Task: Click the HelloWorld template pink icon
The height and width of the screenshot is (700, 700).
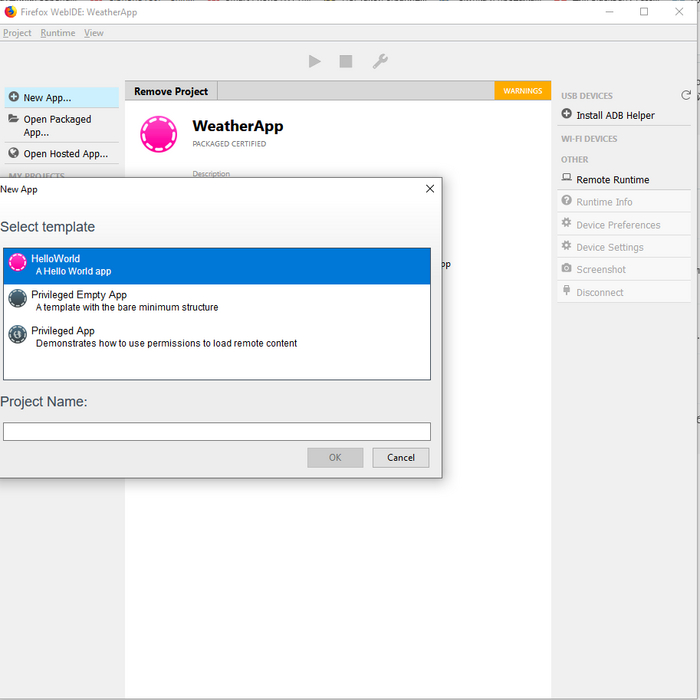Action: click(18, 262)
